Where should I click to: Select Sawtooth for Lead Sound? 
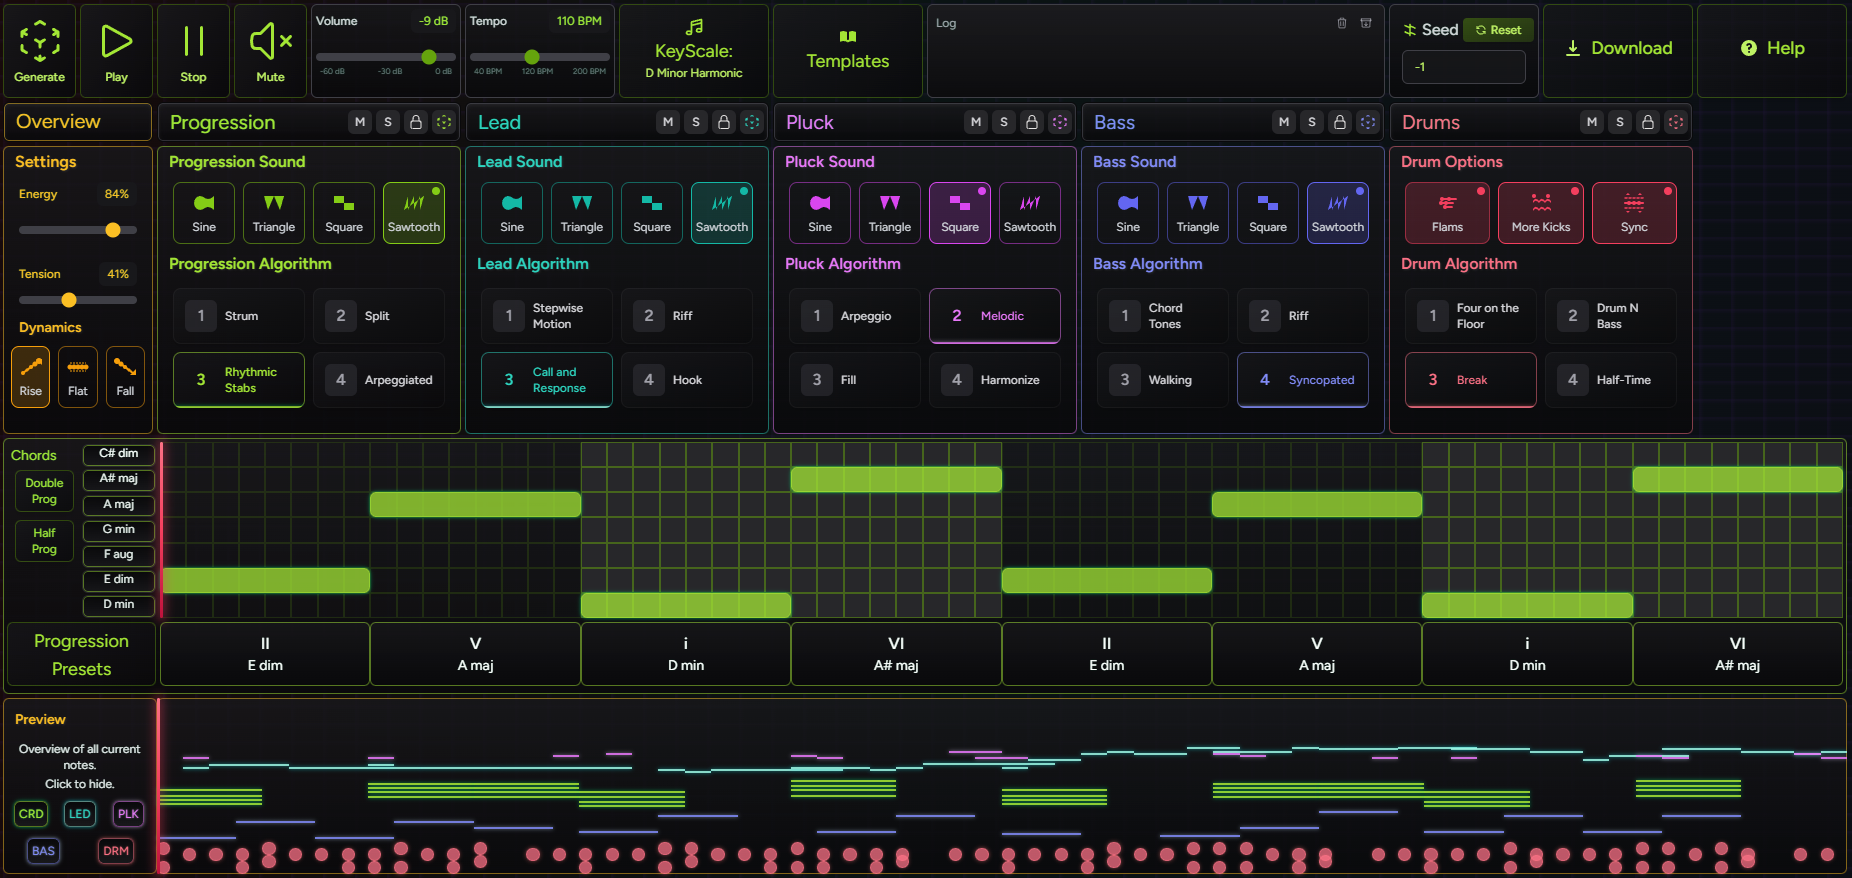point(722,213)
